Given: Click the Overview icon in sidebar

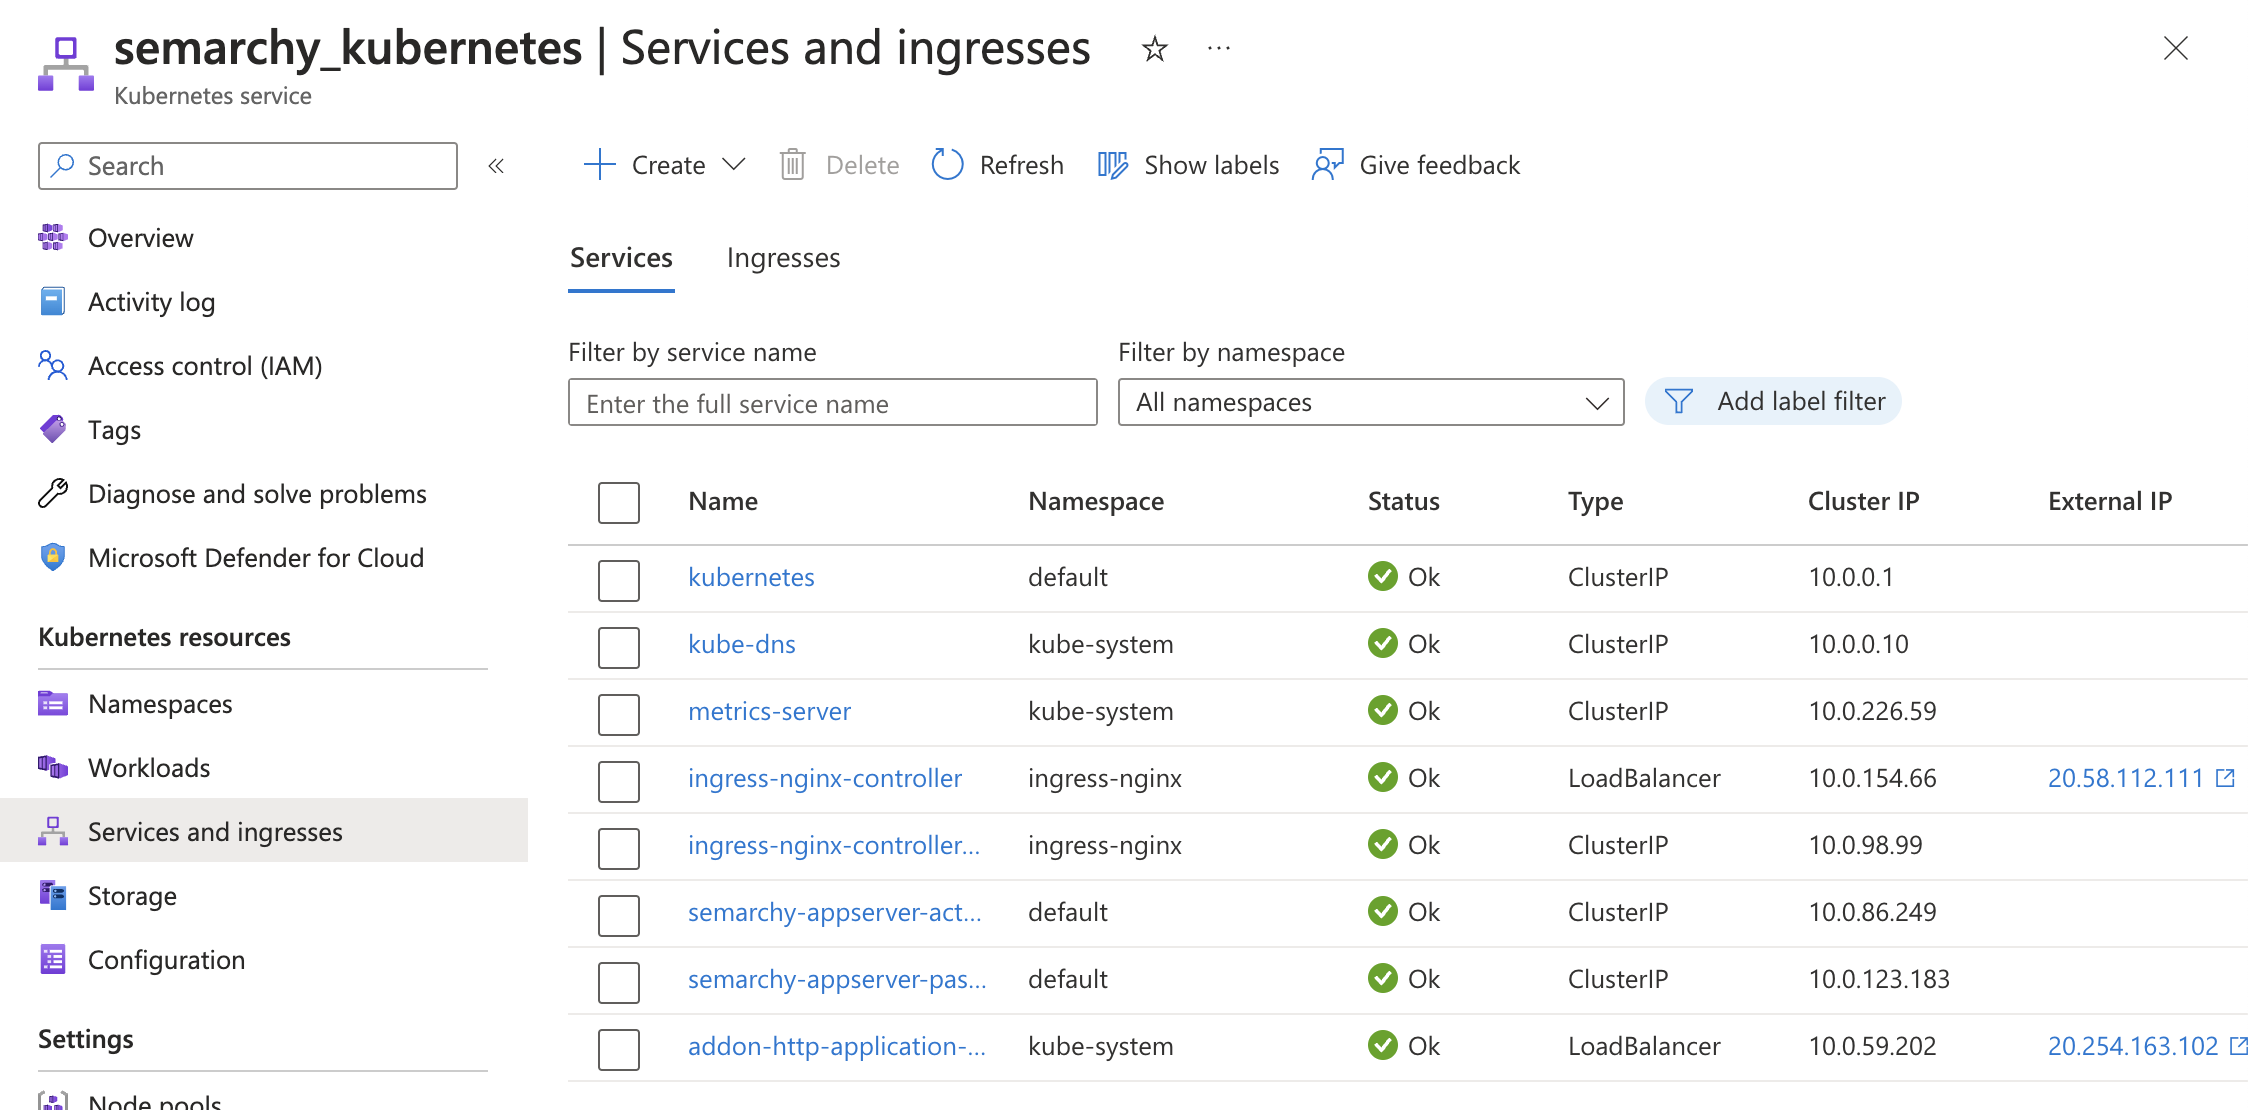Looking at the screenshot, I should (x=53, y=238).
